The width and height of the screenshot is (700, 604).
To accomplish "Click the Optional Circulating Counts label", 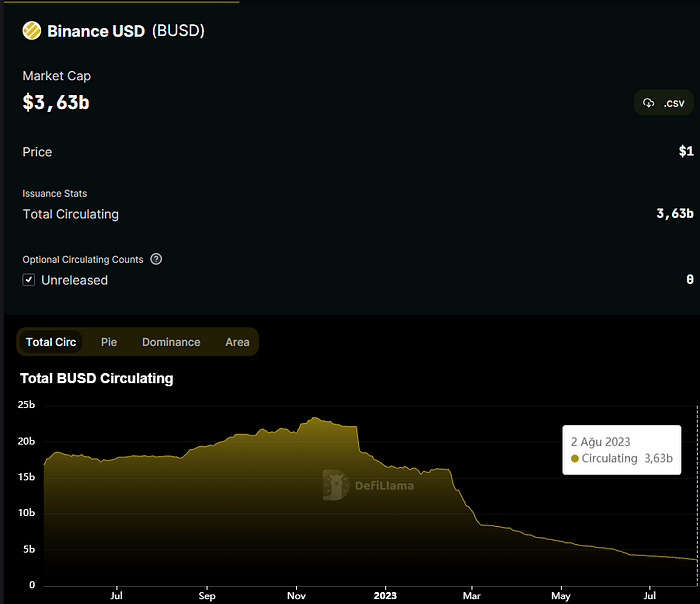I will click(x=83, y=259).
